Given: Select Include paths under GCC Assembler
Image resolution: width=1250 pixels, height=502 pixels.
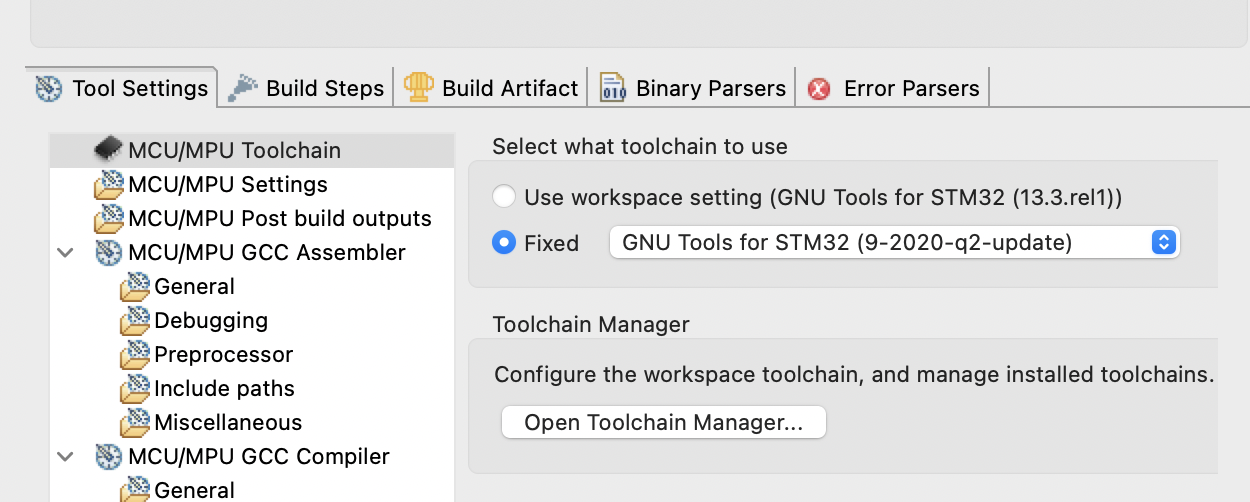Looking at the screenshot, I should click(x=225, y=389).
